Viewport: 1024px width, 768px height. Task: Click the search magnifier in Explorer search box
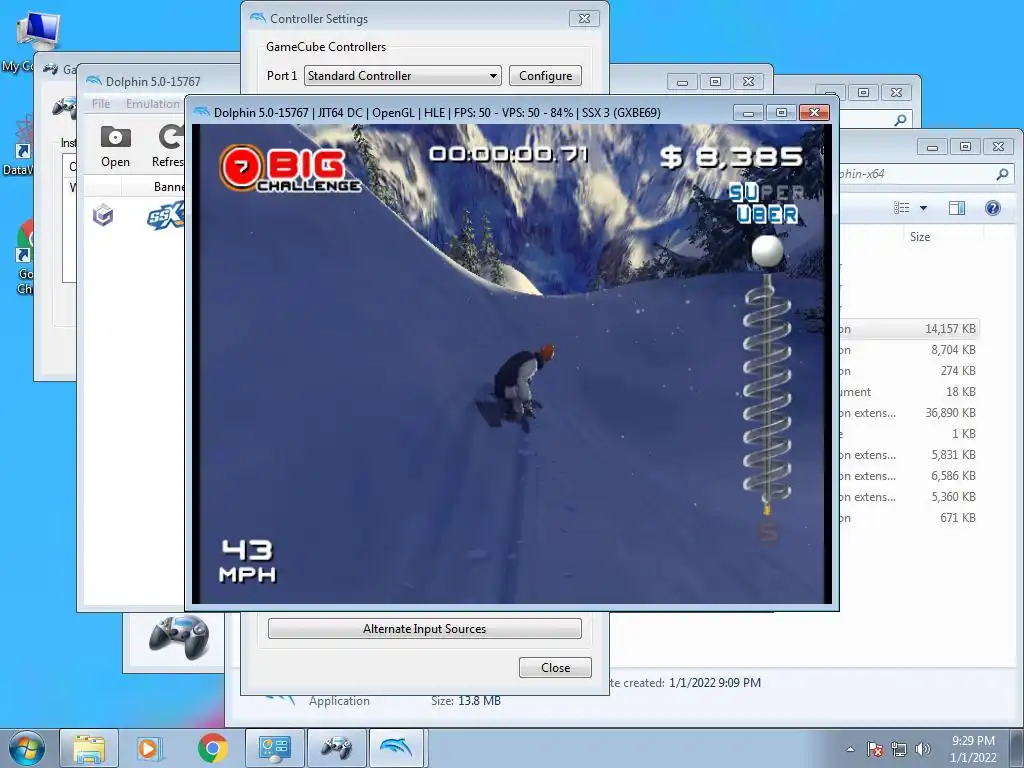1002,174
